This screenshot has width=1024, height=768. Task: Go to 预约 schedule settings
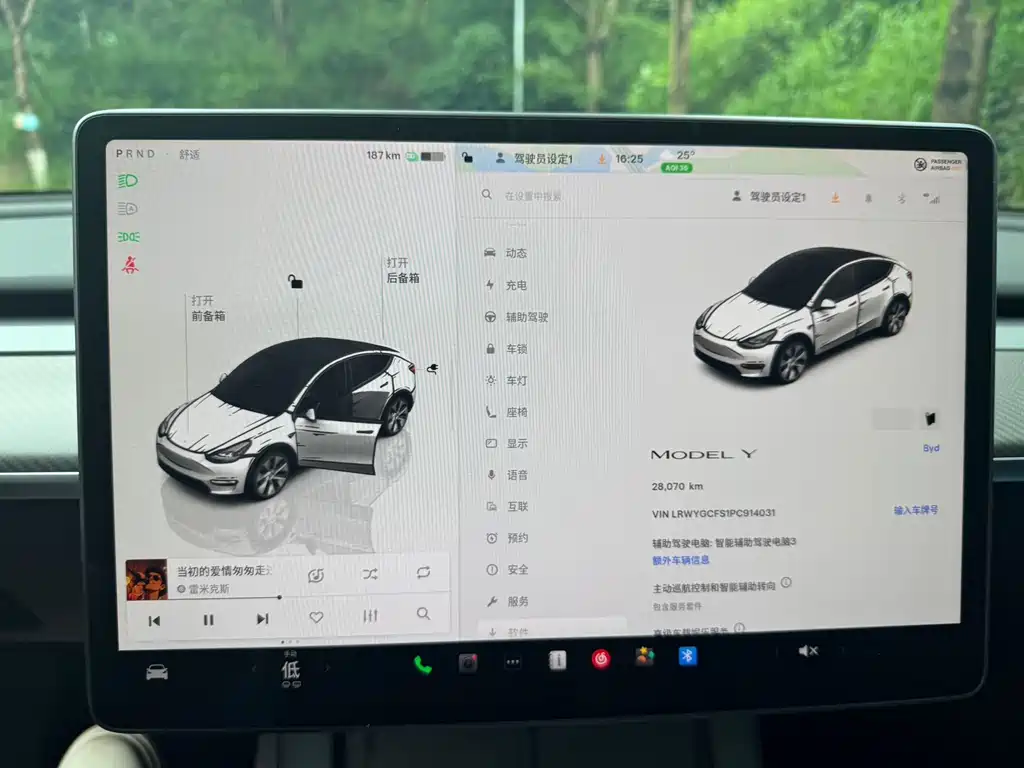(507, 538)
